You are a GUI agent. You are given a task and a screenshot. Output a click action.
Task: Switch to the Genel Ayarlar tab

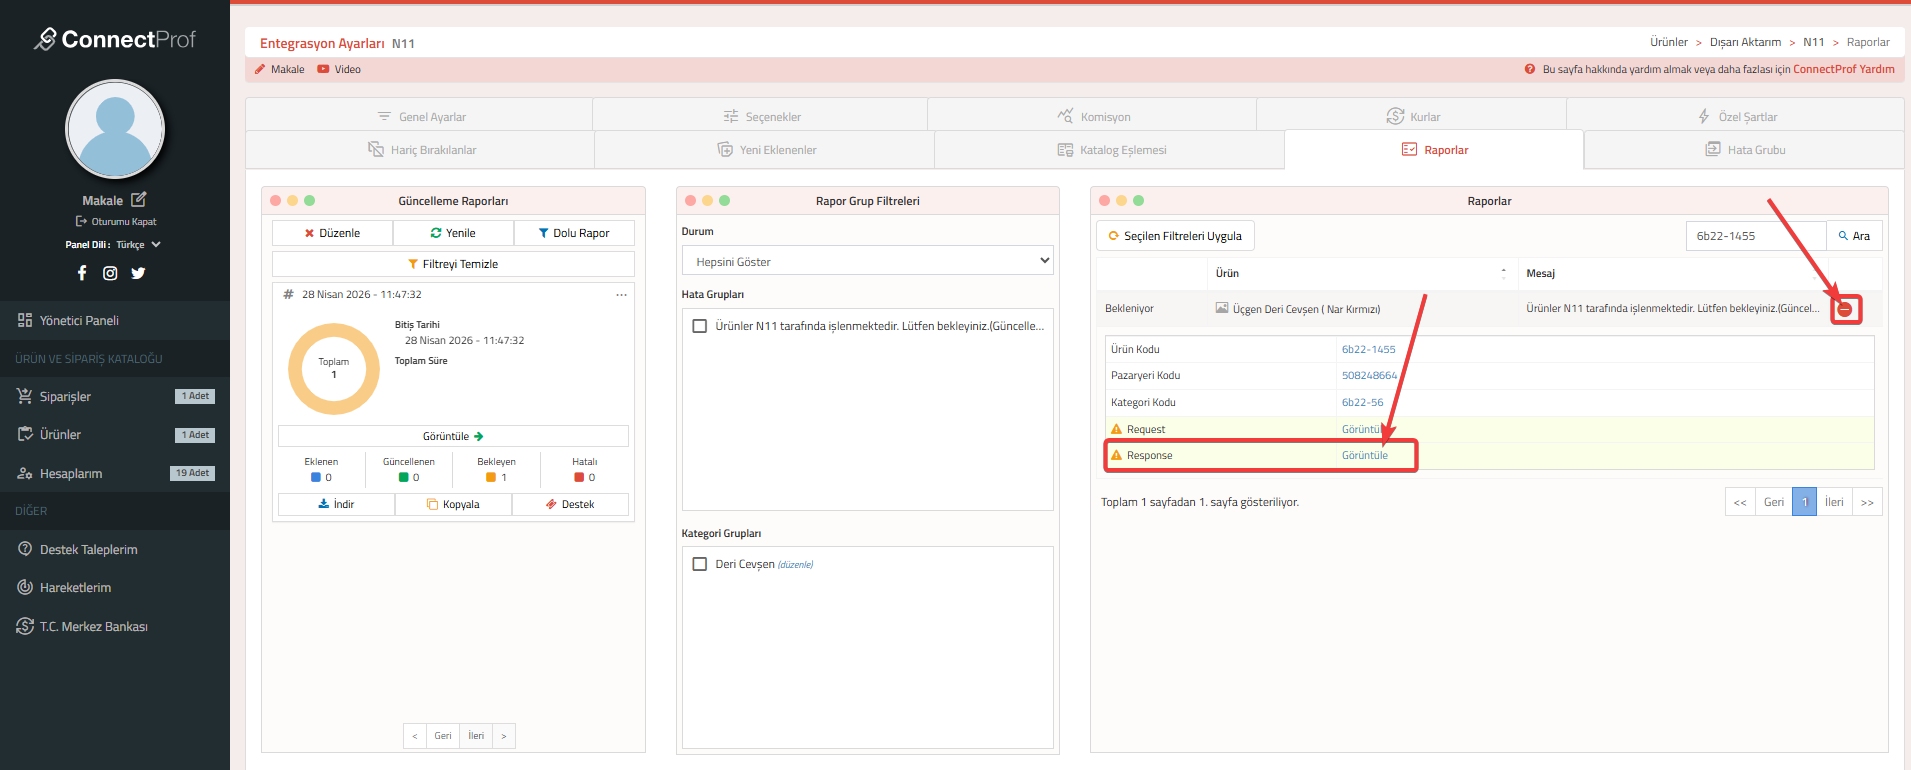click(420, 117)
